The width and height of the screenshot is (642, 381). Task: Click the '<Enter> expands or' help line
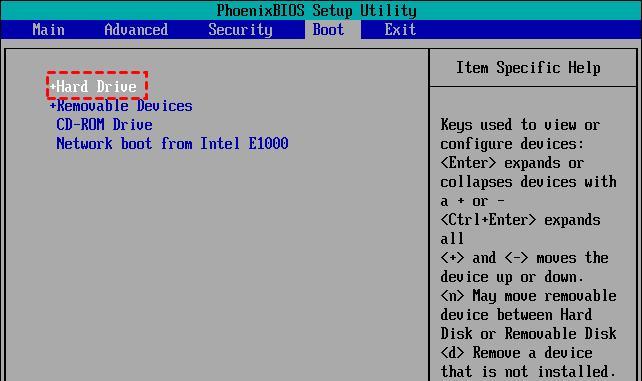coord(512,163)
